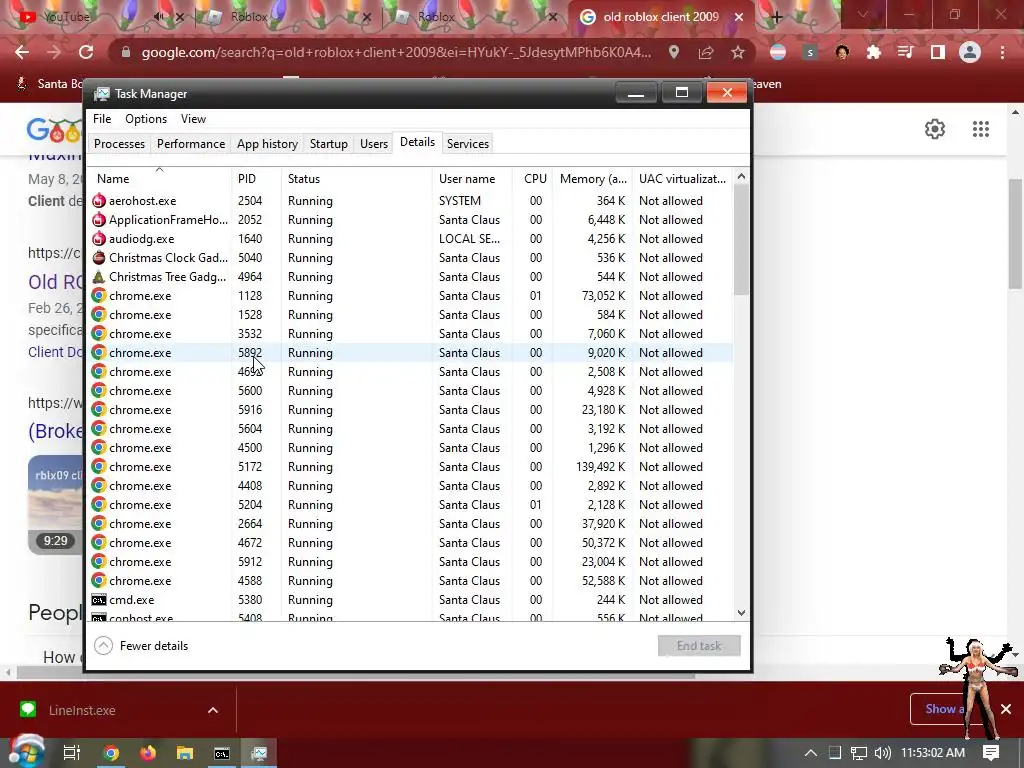Open Task View on the taskbar
This screenshot has height=768, width=1024.
pyautogui.click(x=72, y=753)
